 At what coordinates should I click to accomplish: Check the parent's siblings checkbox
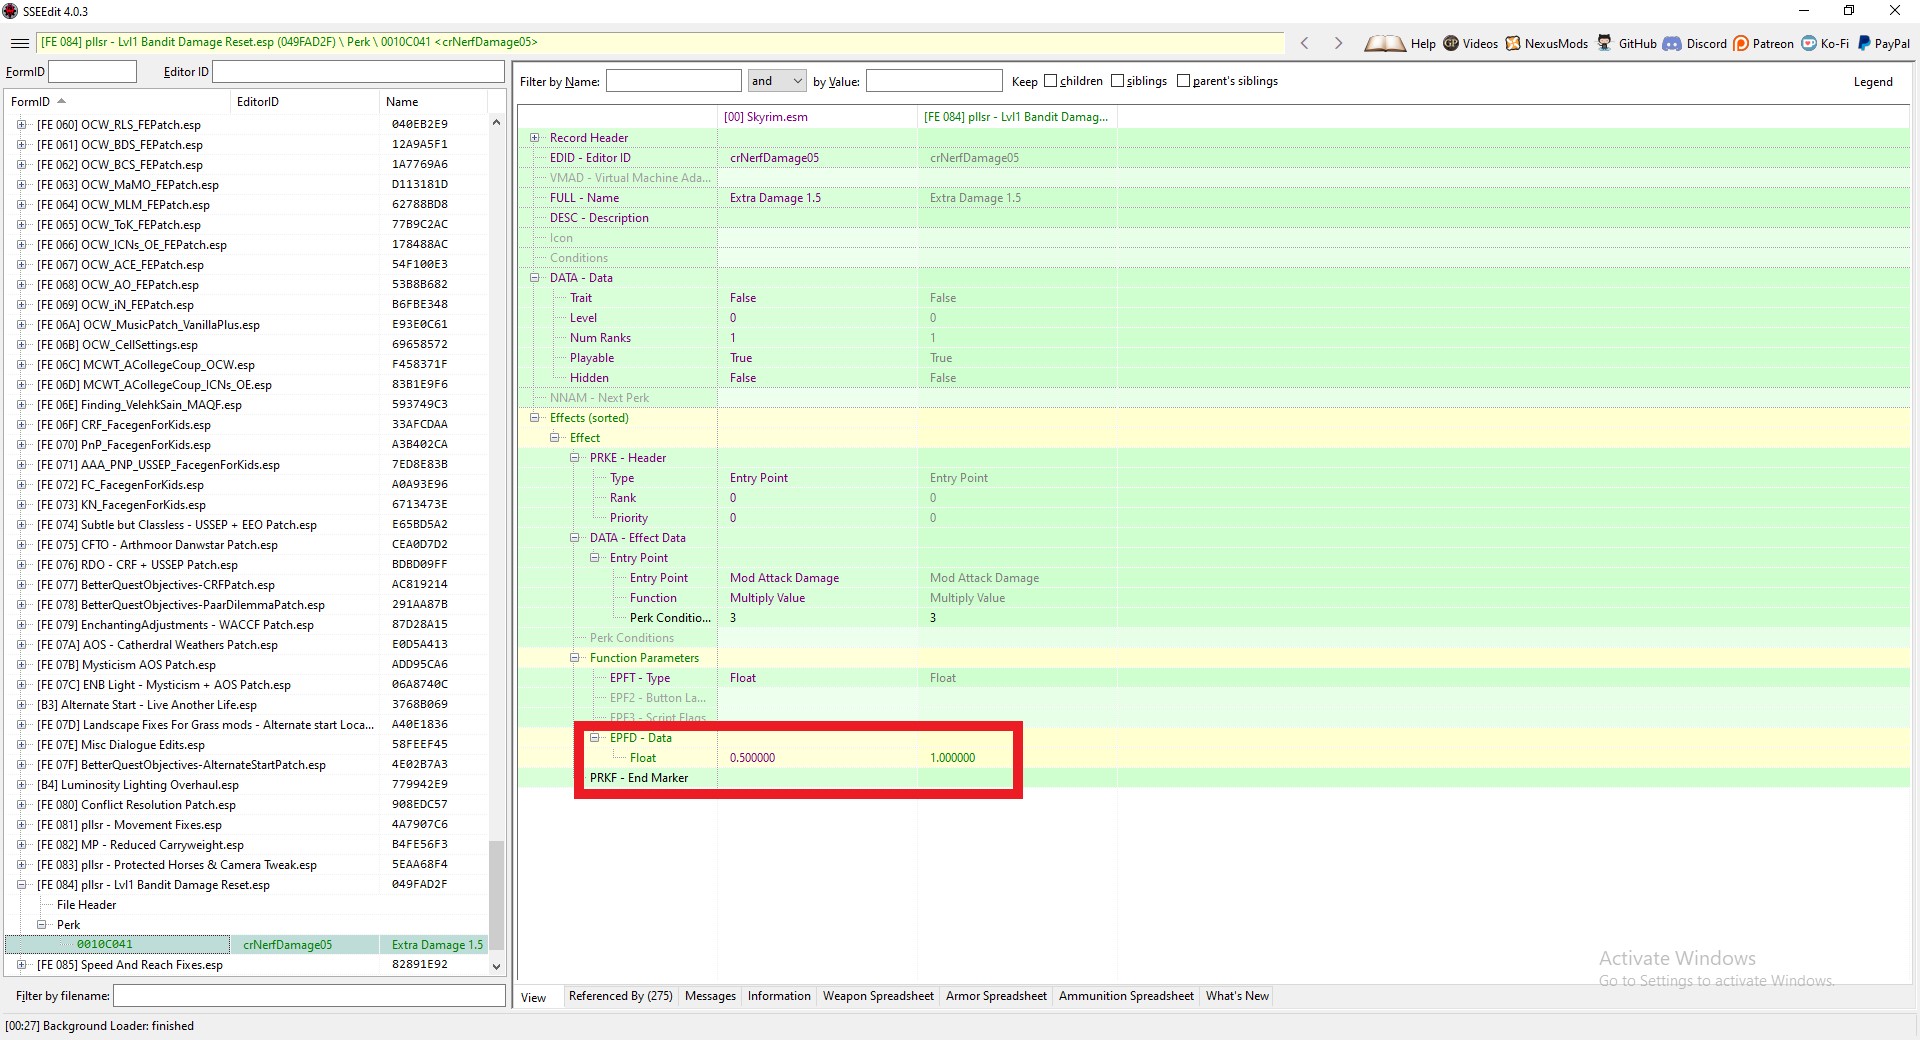click(x=1183, y=81)
